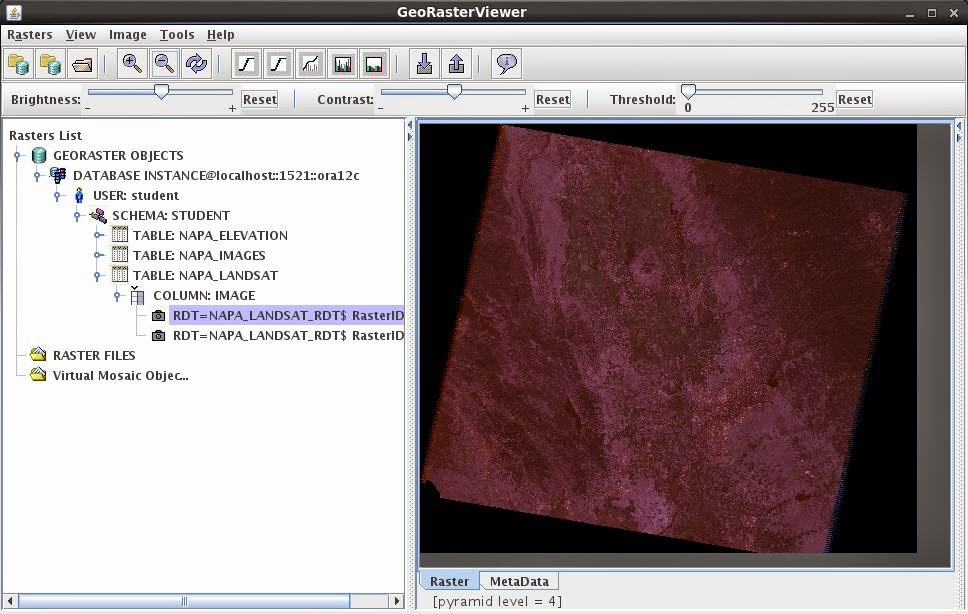
Task: Click the Contrast slider handle
Action: (x=454, y=92)
